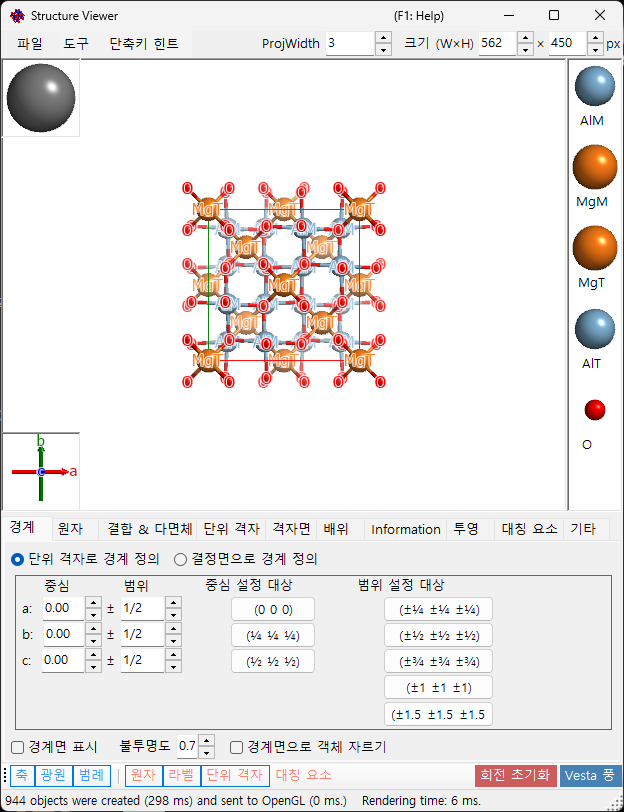The width and height of the screenshot is (624, 812).
Task: Decrease the ProjWidth value
Action: pyautogui.click(x=383, y=50)
